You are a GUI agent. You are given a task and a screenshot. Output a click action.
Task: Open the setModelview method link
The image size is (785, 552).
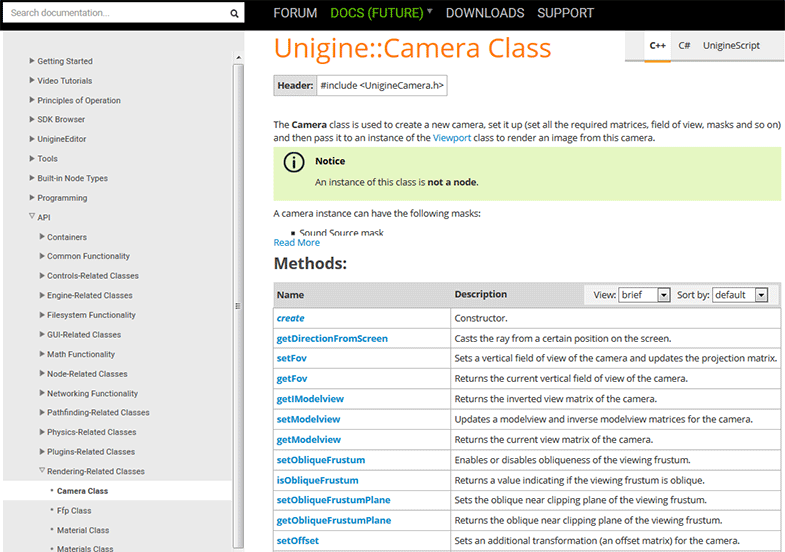pos(308,419)
